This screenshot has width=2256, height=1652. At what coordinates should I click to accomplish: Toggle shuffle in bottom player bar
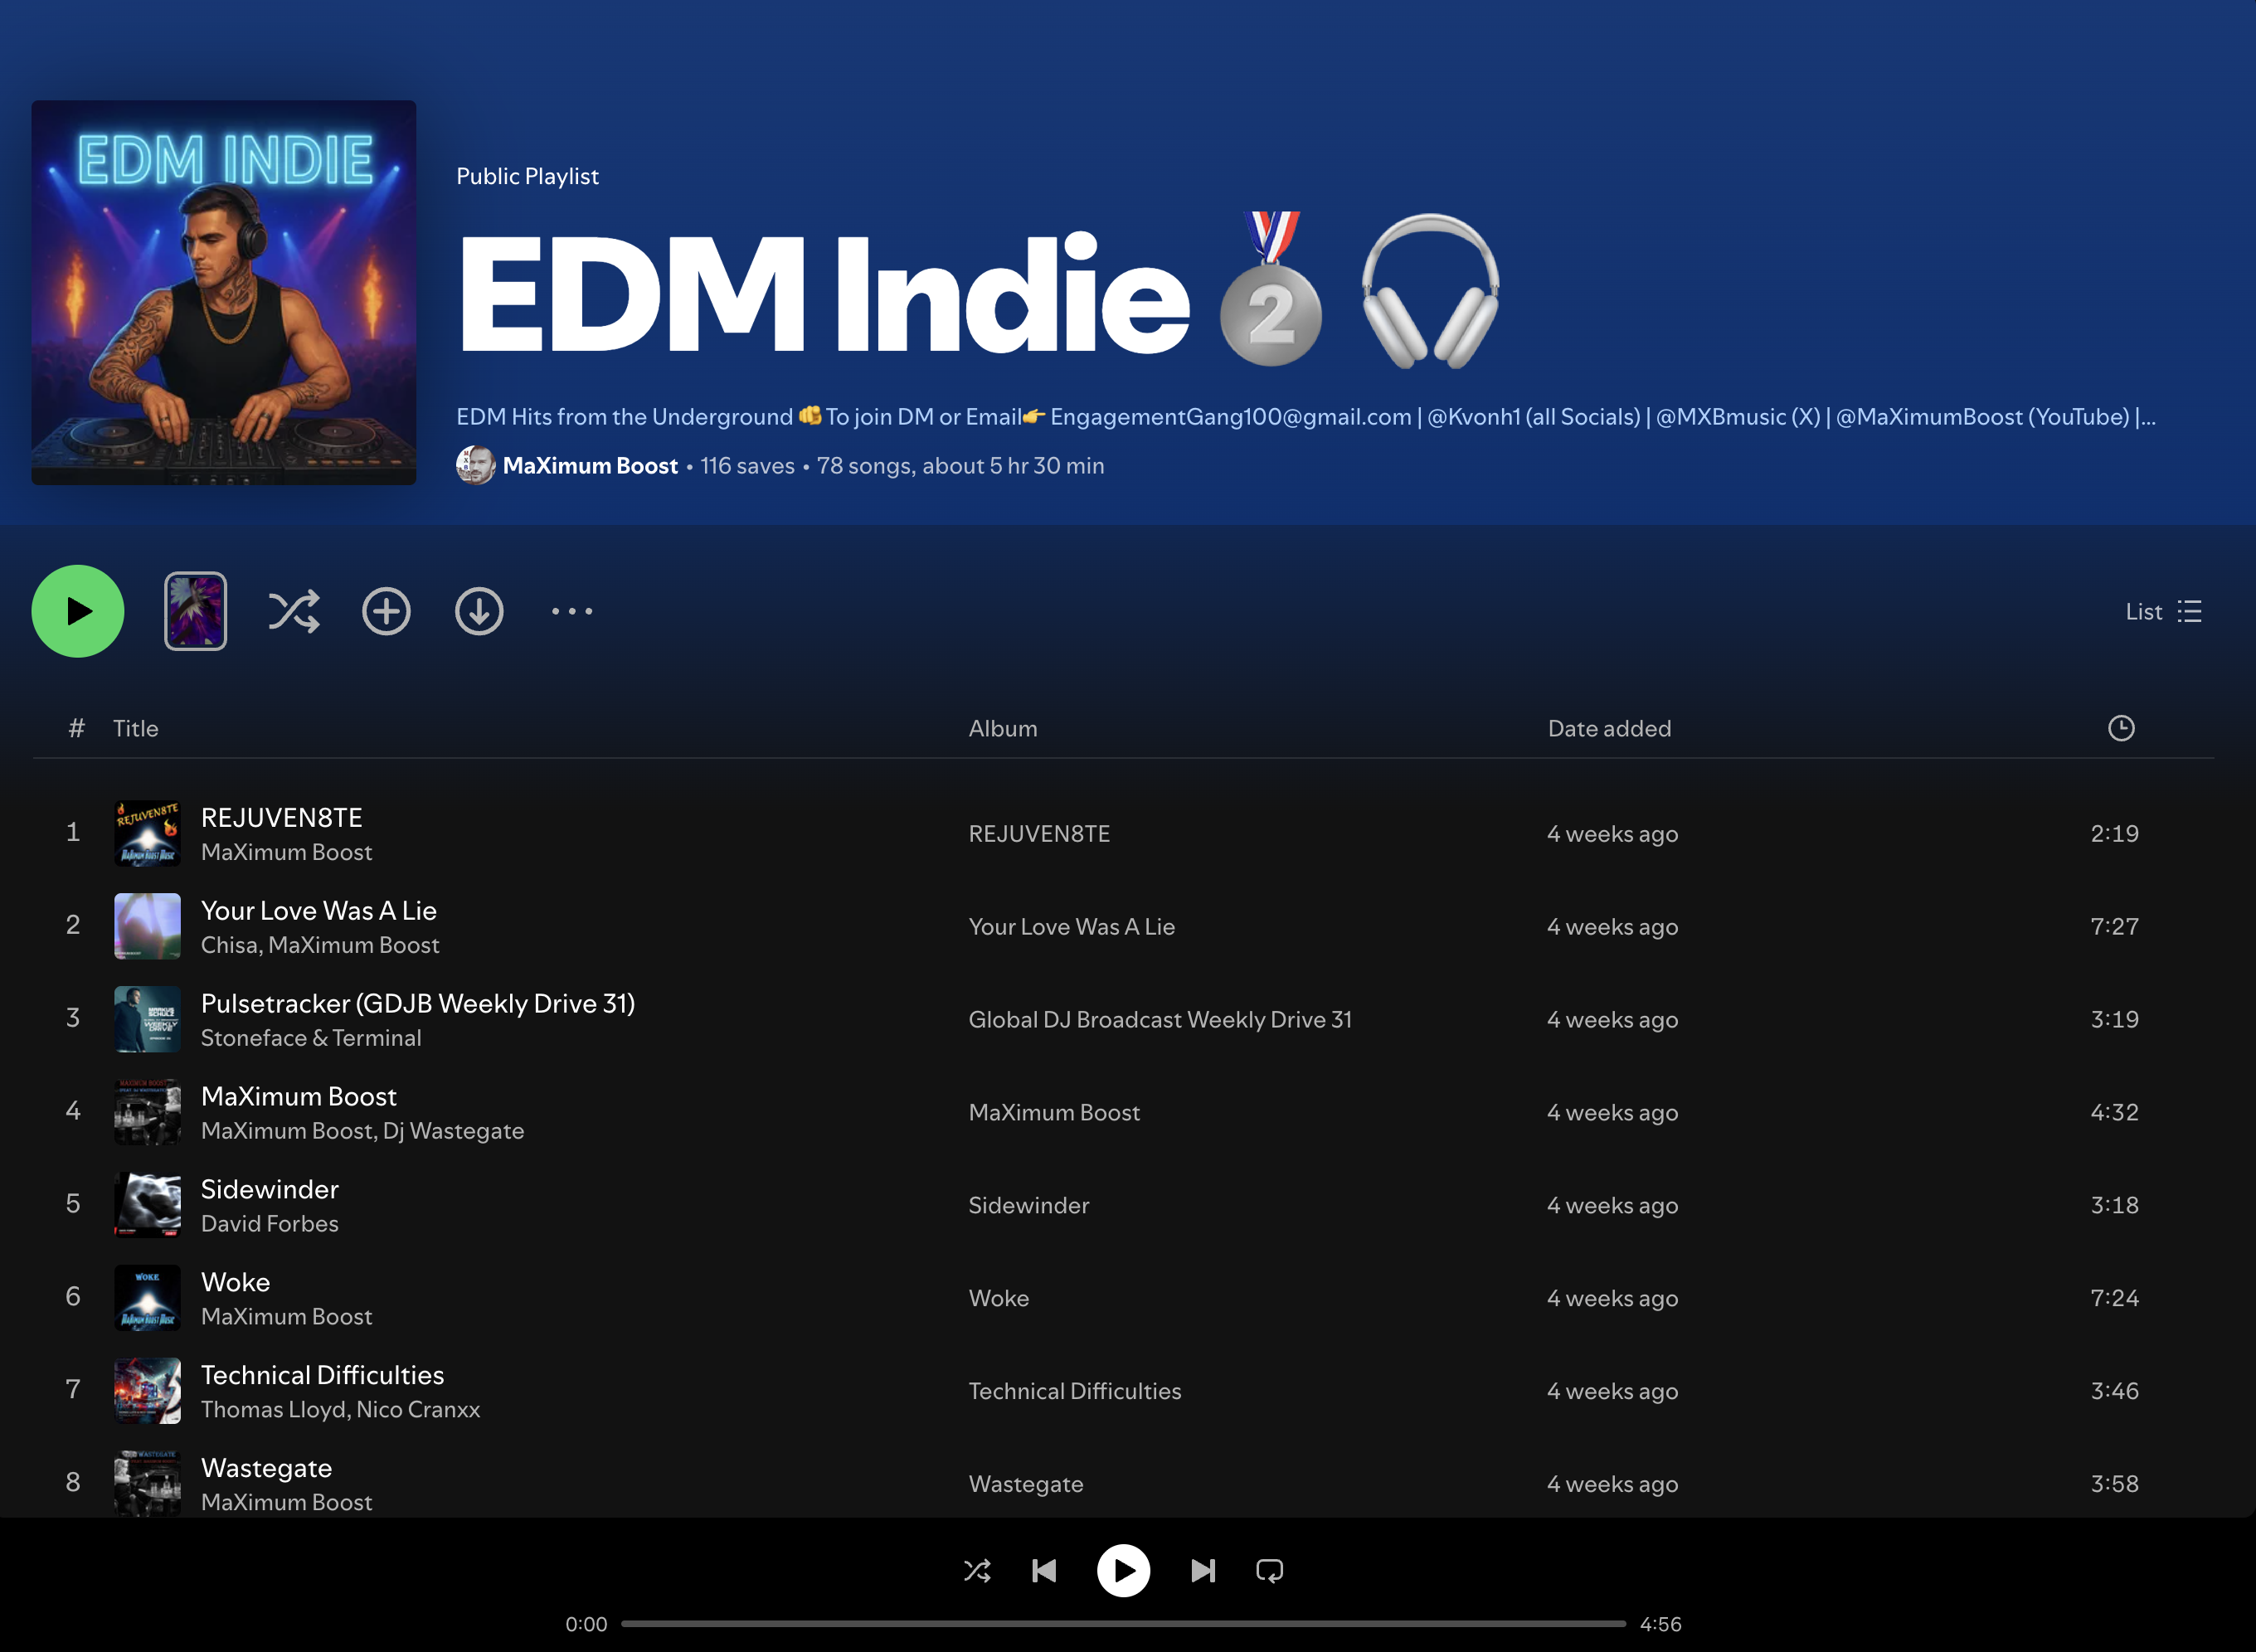click(x=977, y=1570)
